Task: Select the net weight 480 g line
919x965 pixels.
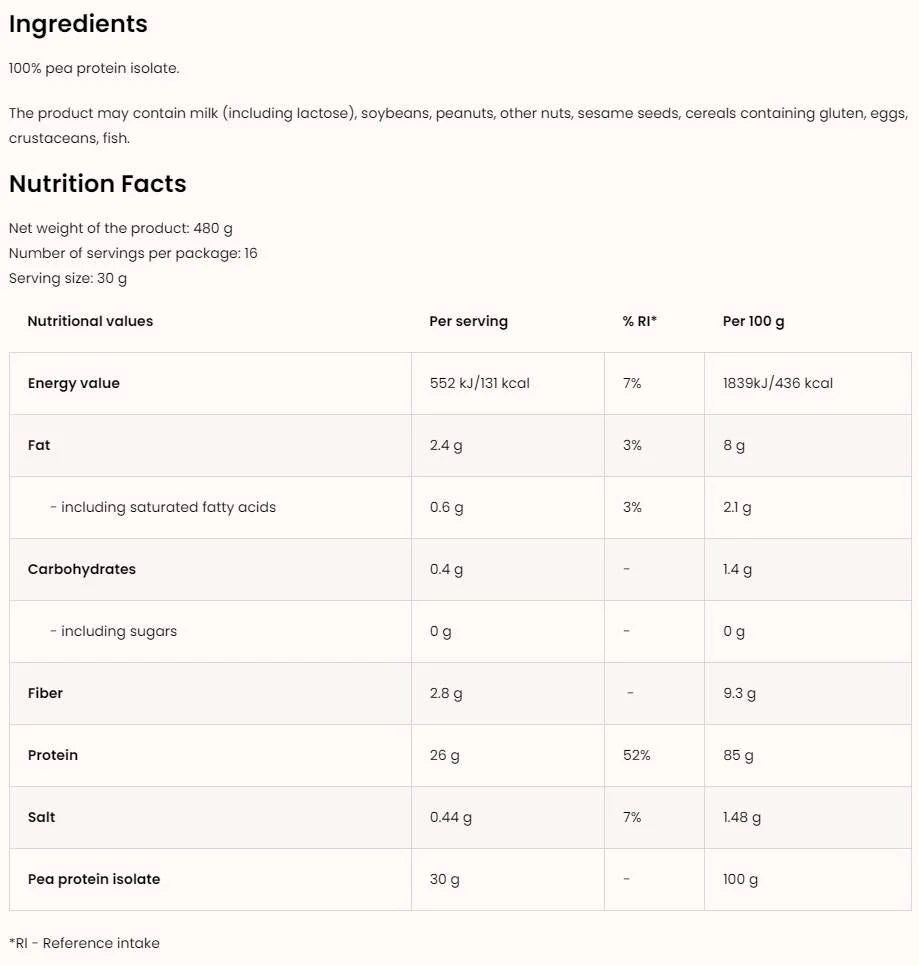Action: coord(121,228)
